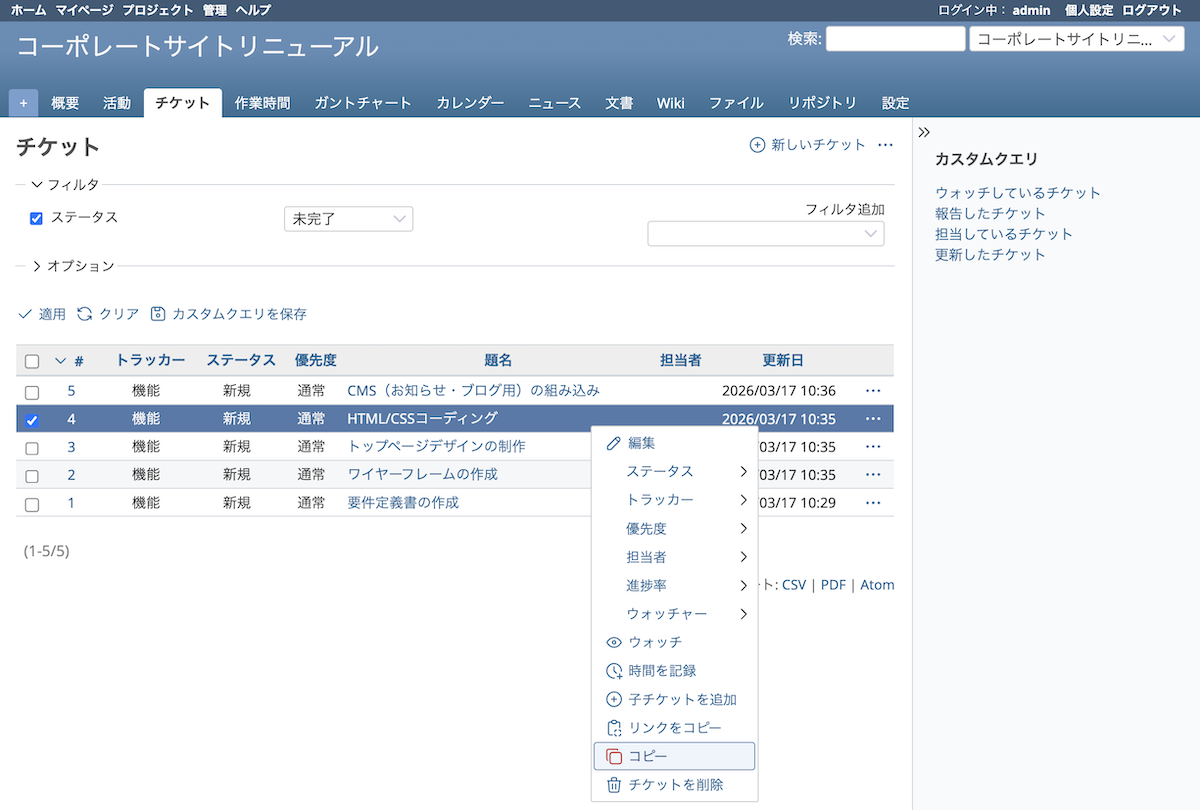Click the 検索 search input field

pos(895,39)
